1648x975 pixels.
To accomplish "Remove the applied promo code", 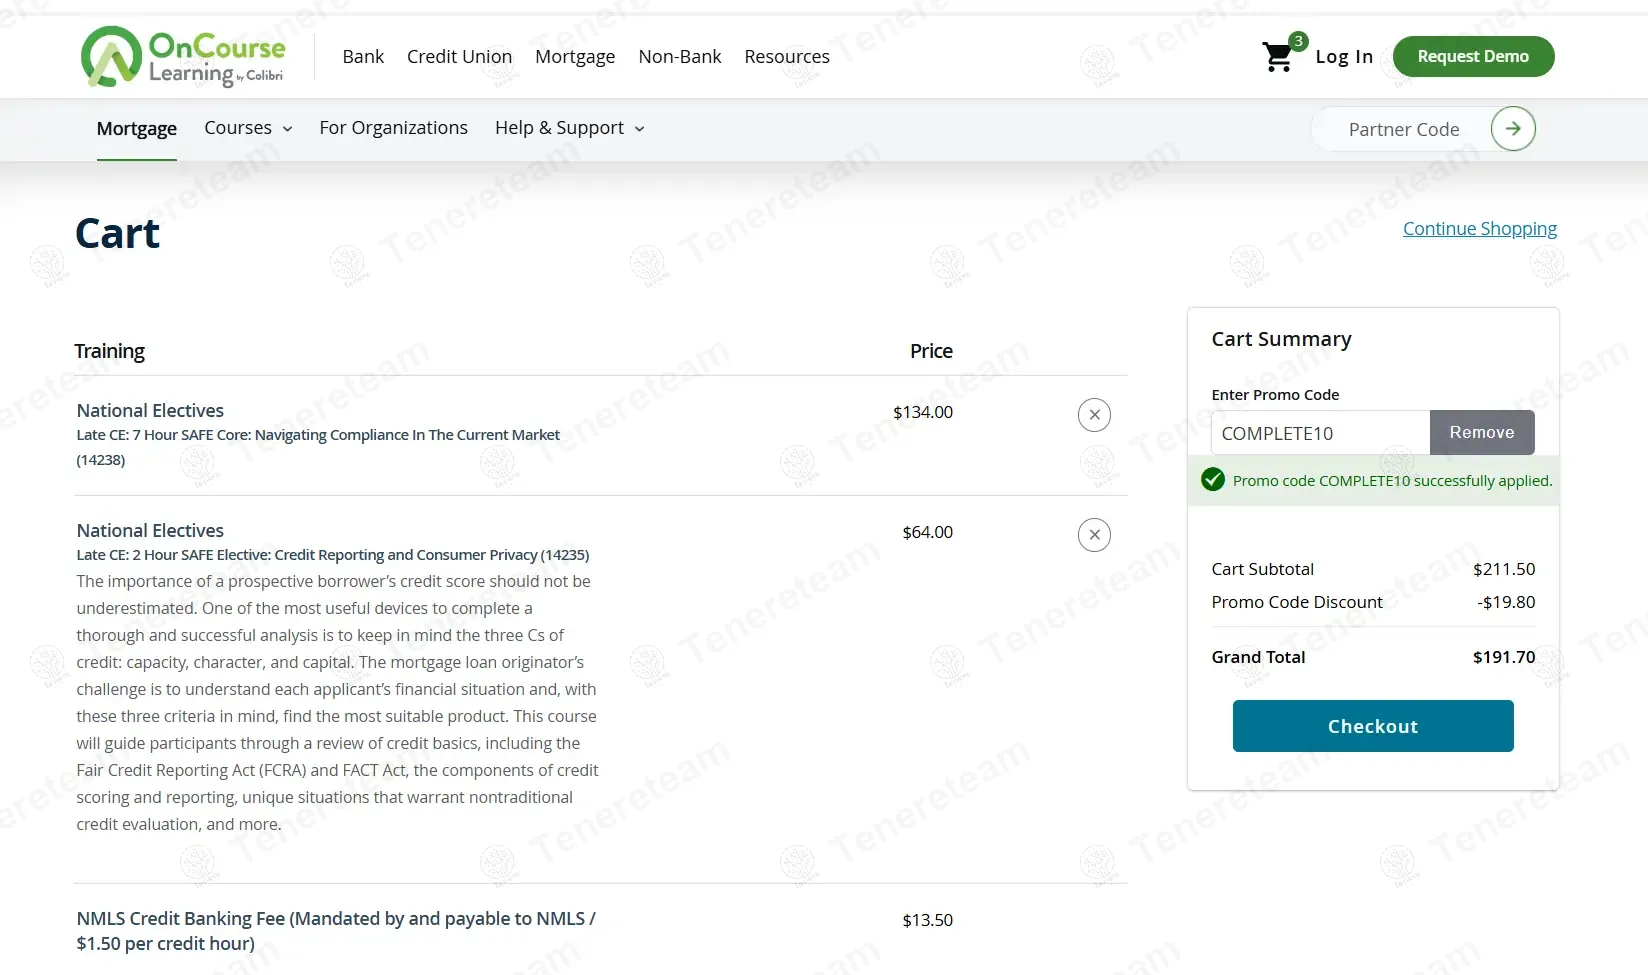I will pos(1481,433).
